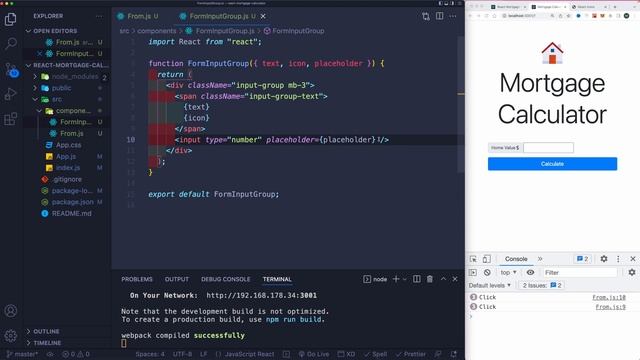Open the Extensions view
The width and height of the screenshot is (640, 360).
(11, 119)
